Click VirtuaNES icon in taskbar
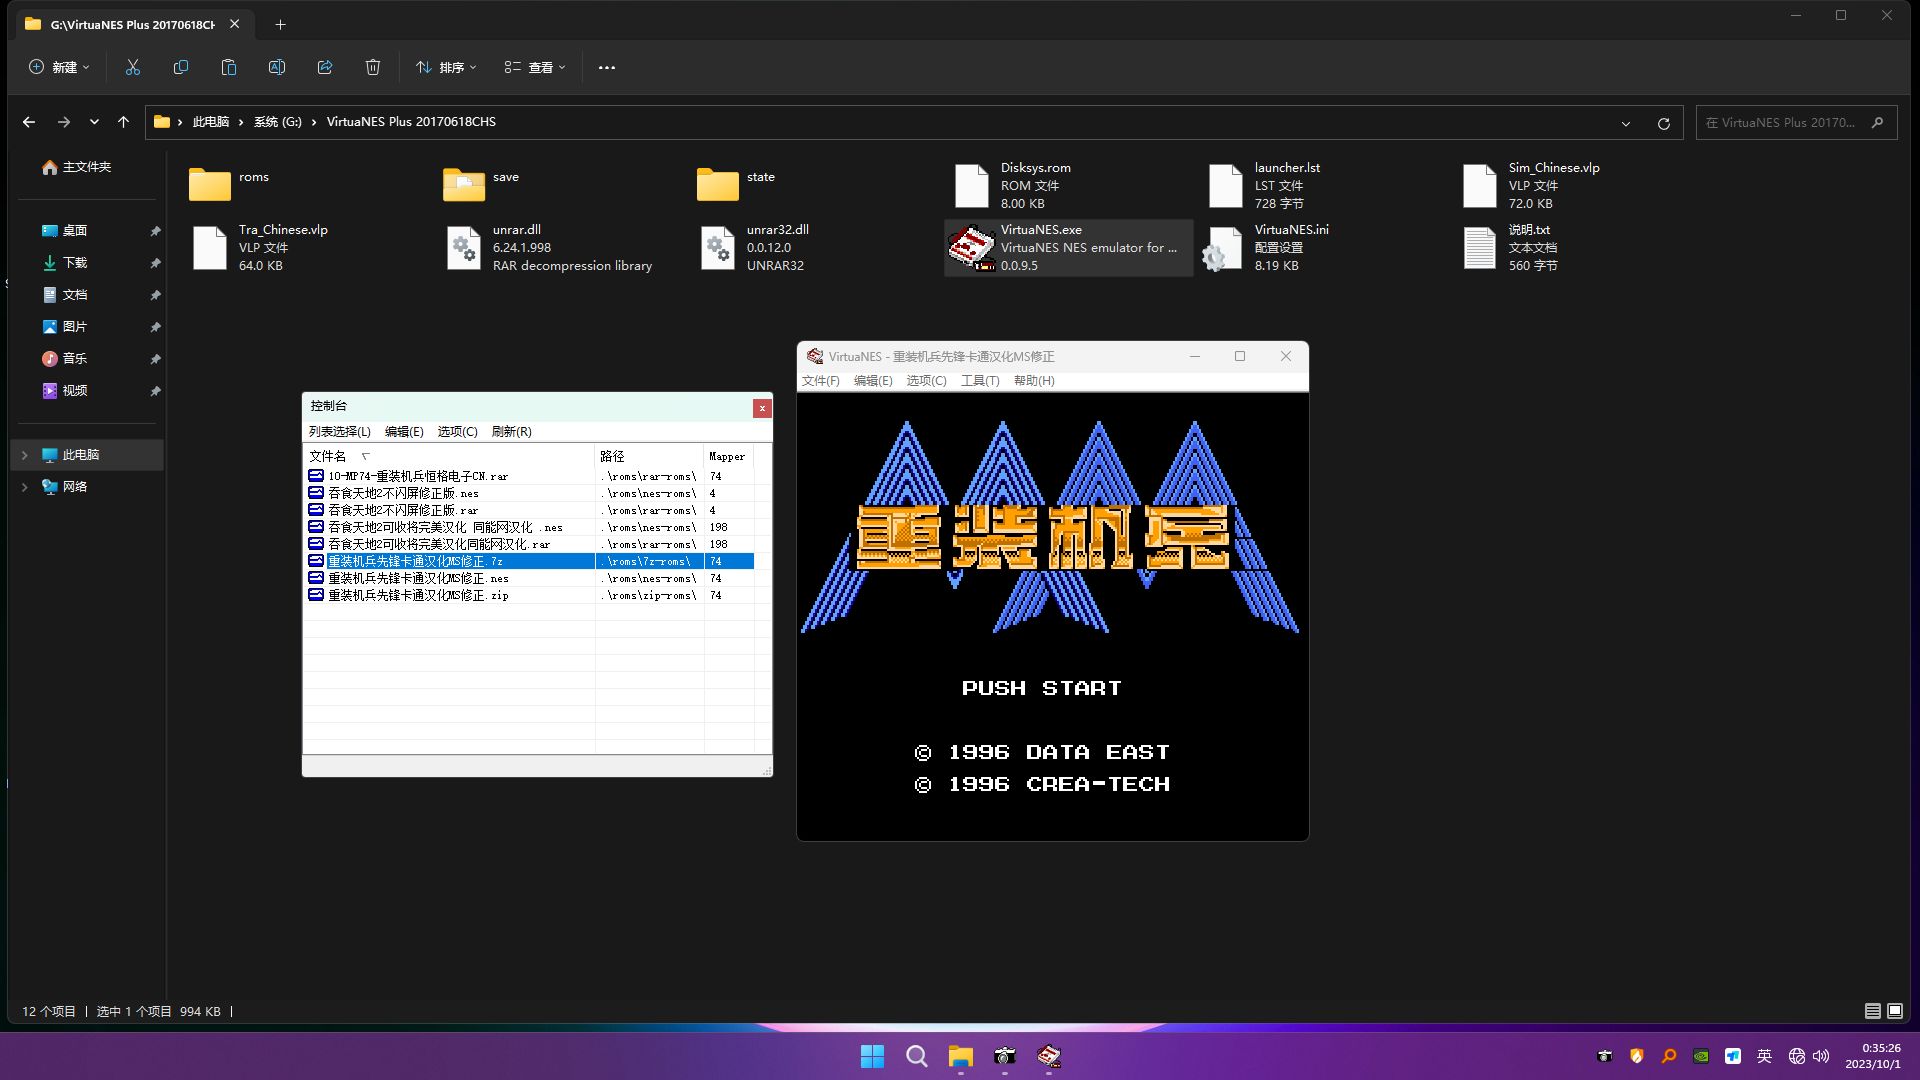The image size is (1920, 1080). click(1048, 1056)
